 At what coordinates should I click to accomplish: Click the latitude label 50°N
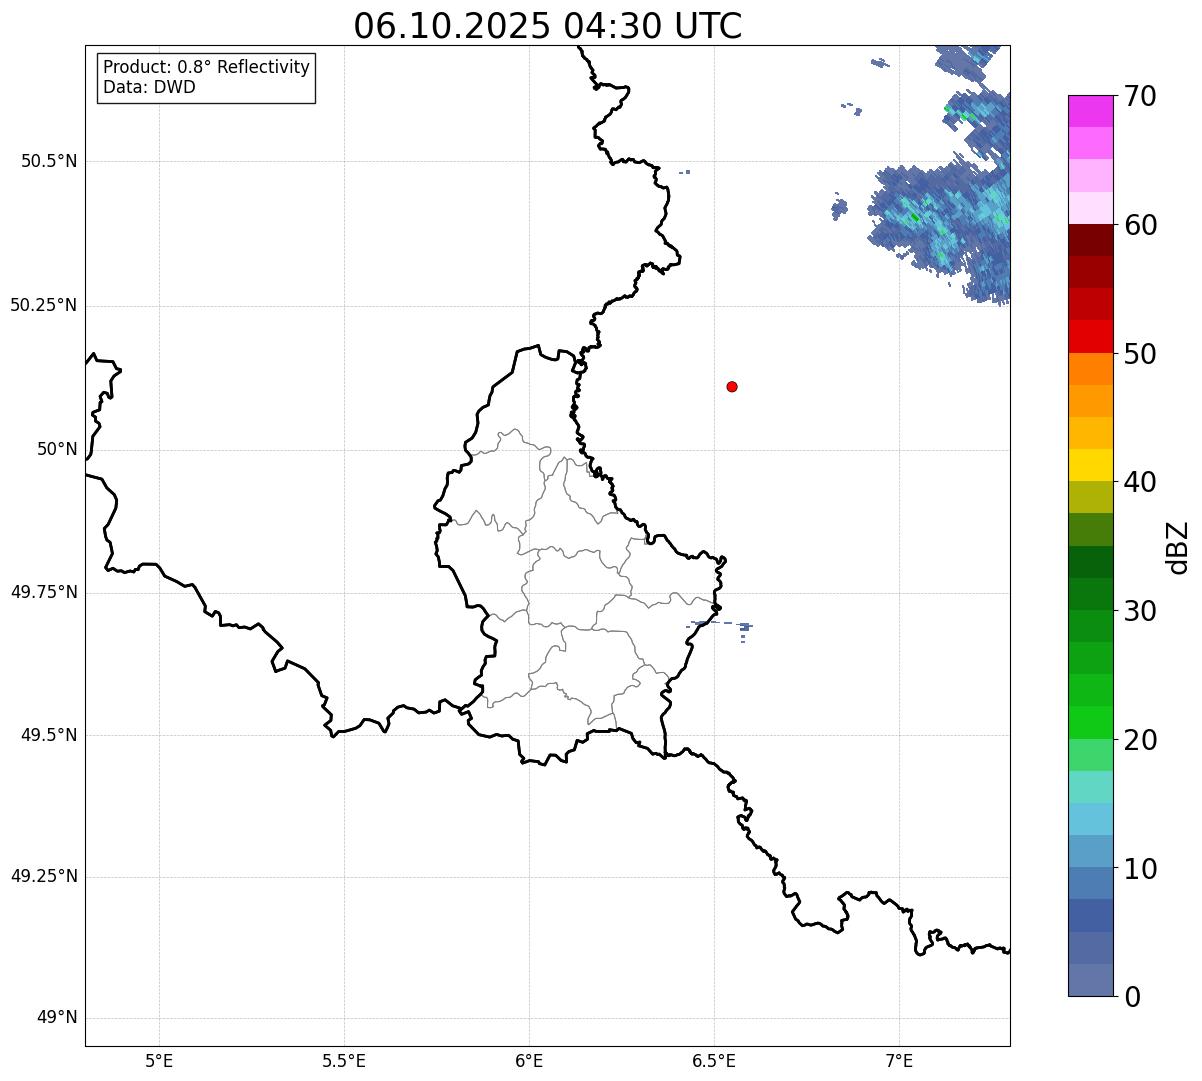(x=57, y=449)
